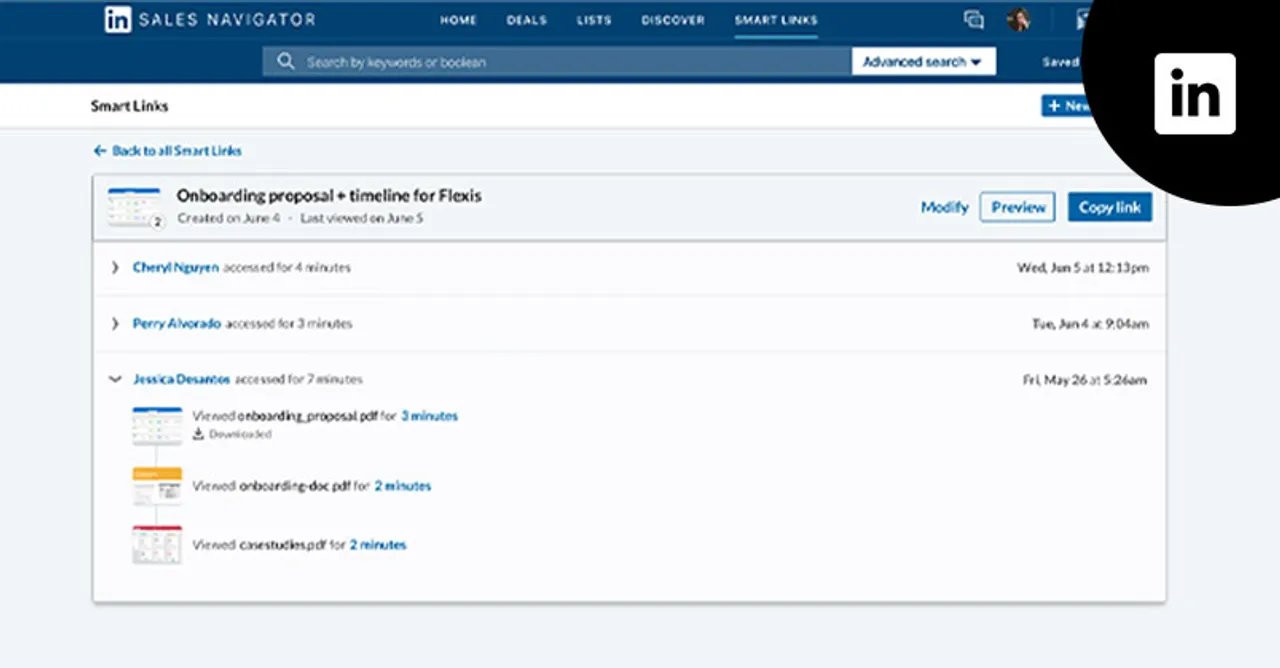Click the keyword search field

pos(557,61)
